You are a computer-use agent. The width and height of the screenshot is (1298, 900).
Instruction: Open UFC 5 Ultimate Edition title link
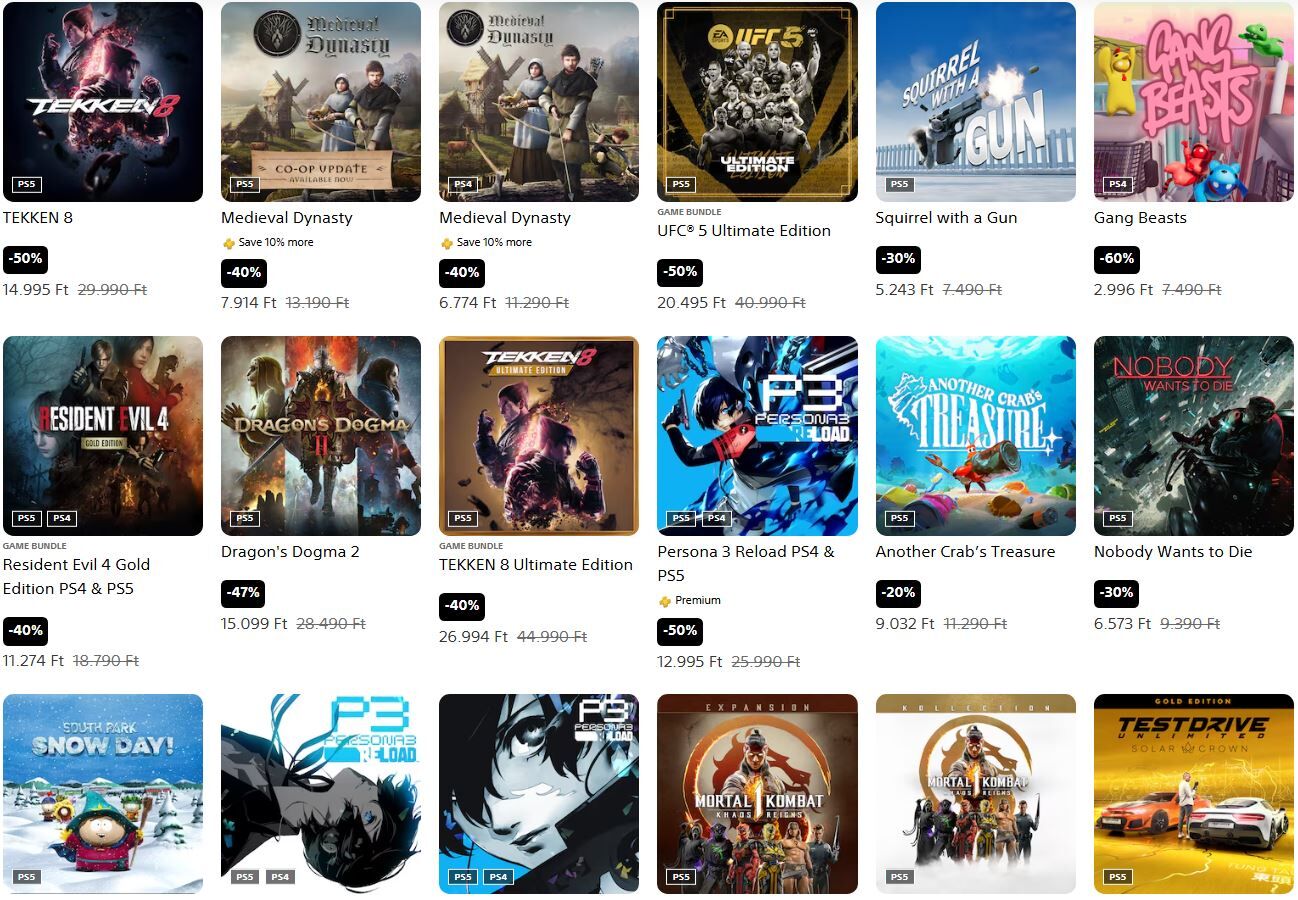pyautogui.click(x=744, y=231)
